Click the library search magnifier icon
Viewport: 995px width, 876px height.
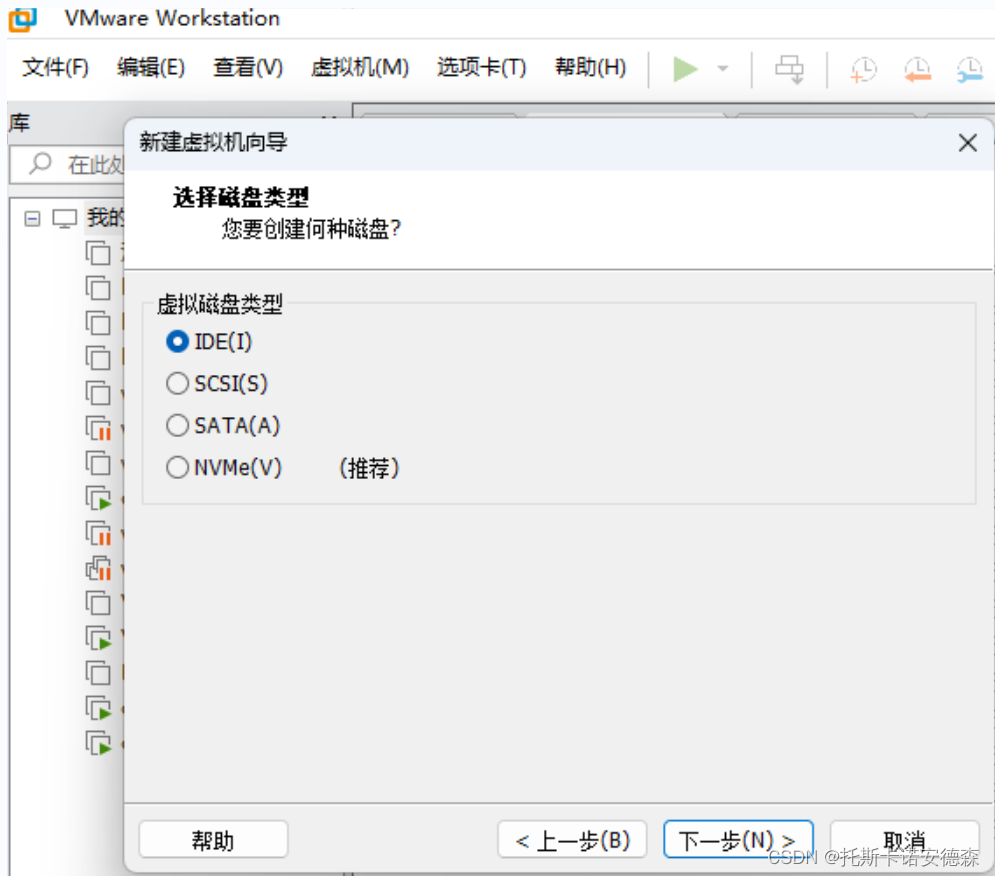[x=40, y=163]
